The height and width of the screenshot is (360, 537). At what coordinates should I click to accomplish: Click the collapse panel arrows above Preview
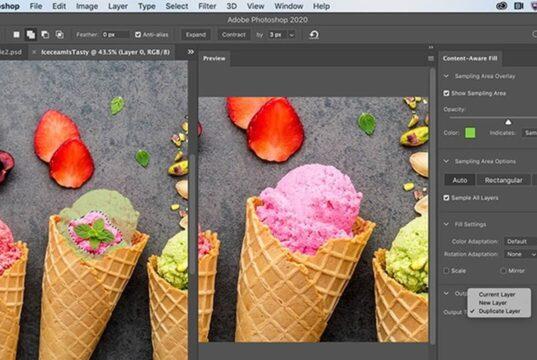[431, 47]
